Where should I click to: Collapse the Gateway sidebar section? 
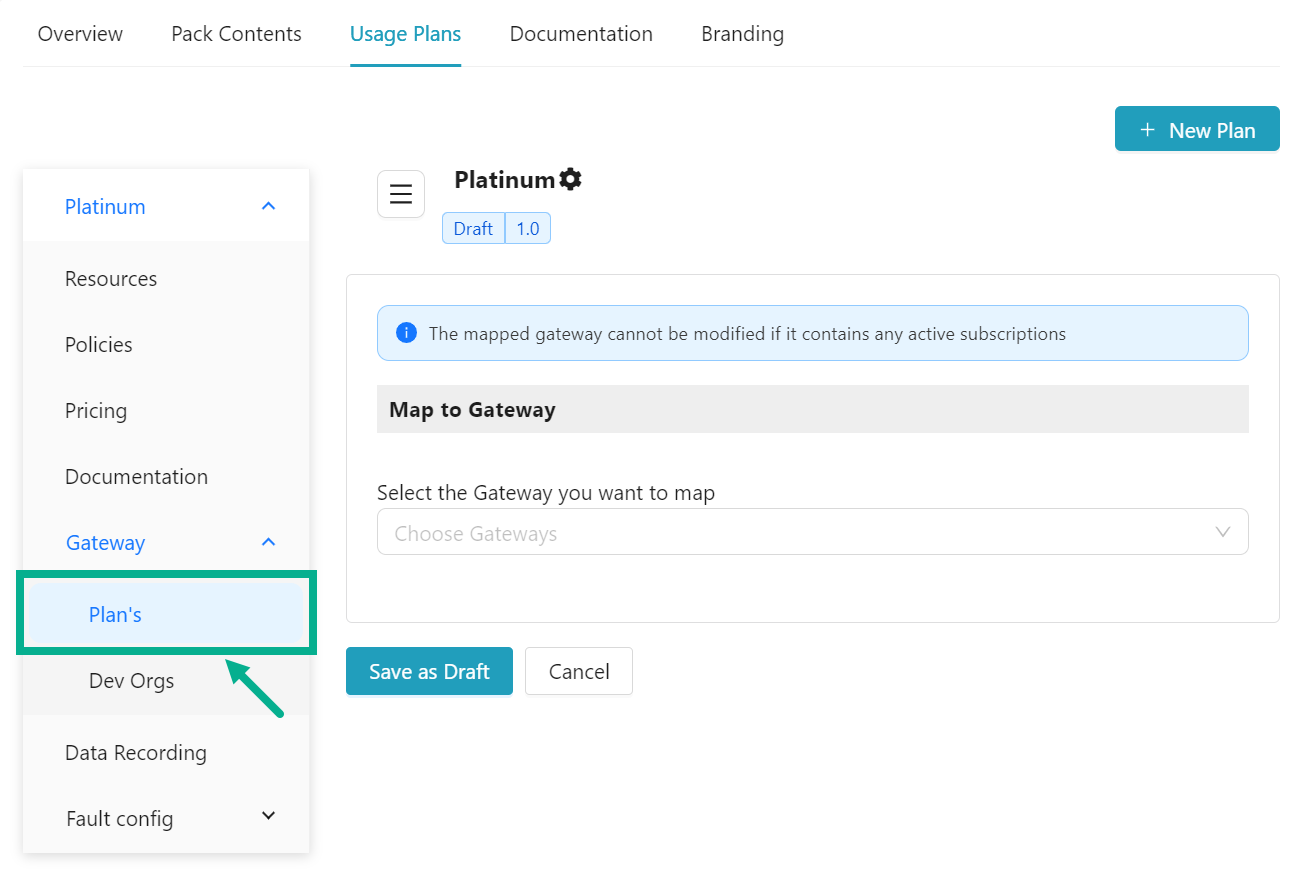tap(267, 541)
